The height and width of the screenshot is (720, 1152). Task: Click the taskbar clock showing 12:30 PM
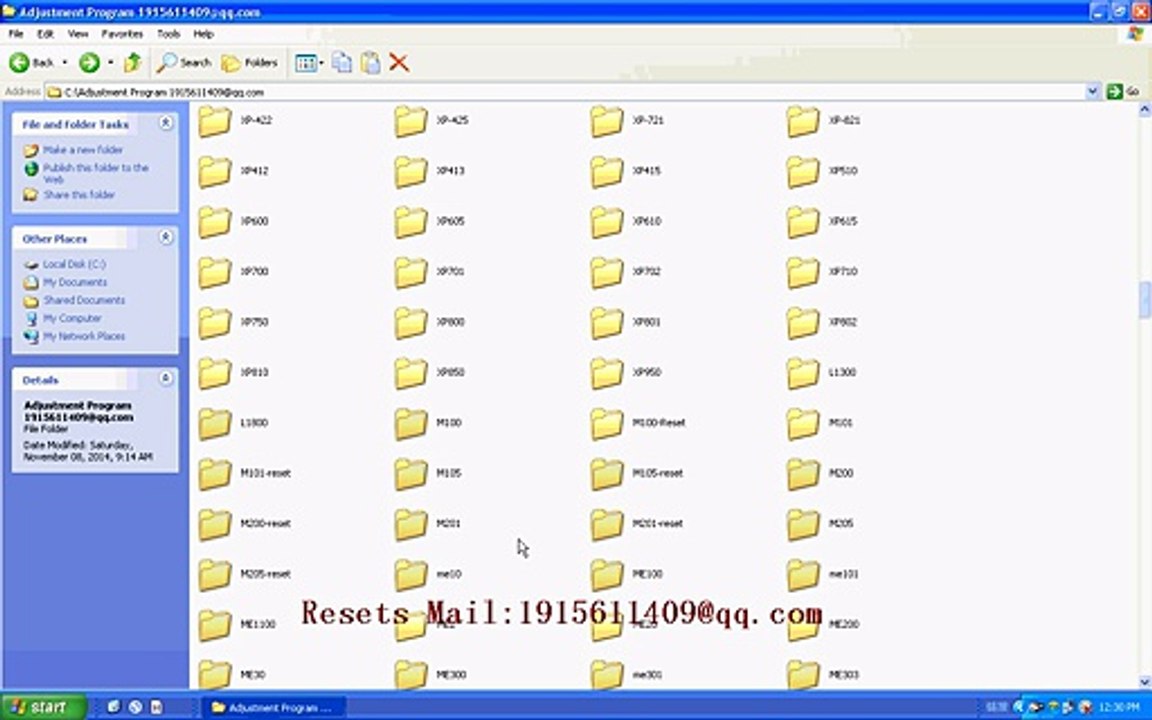click(1117, 708)
